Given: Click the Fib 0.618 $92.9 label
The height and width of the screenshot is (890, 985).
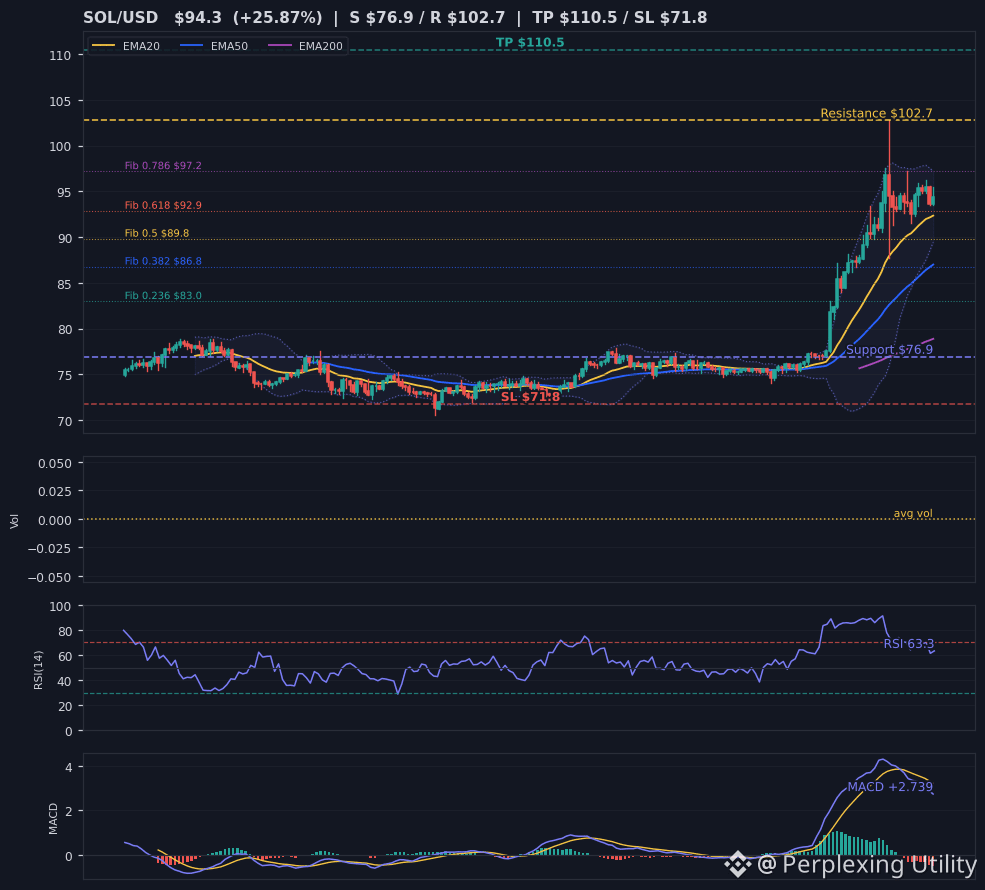Looking at the screenshot, I should [x=163, y=205].
